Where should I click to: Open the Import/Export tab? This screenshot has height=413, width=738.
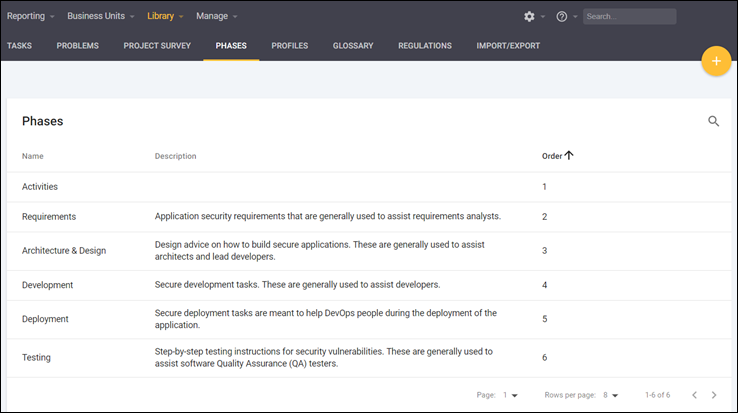pos(509,46)
